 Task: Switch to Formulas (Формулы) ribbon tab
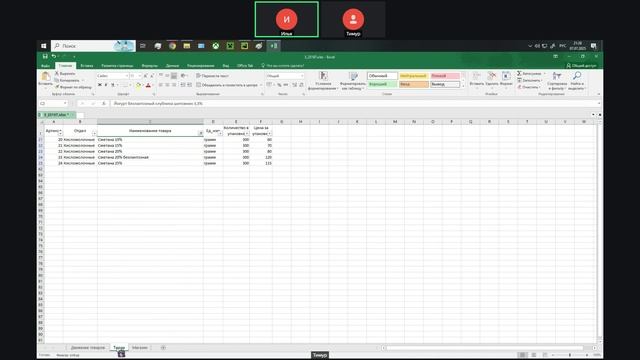click(149, 65)
